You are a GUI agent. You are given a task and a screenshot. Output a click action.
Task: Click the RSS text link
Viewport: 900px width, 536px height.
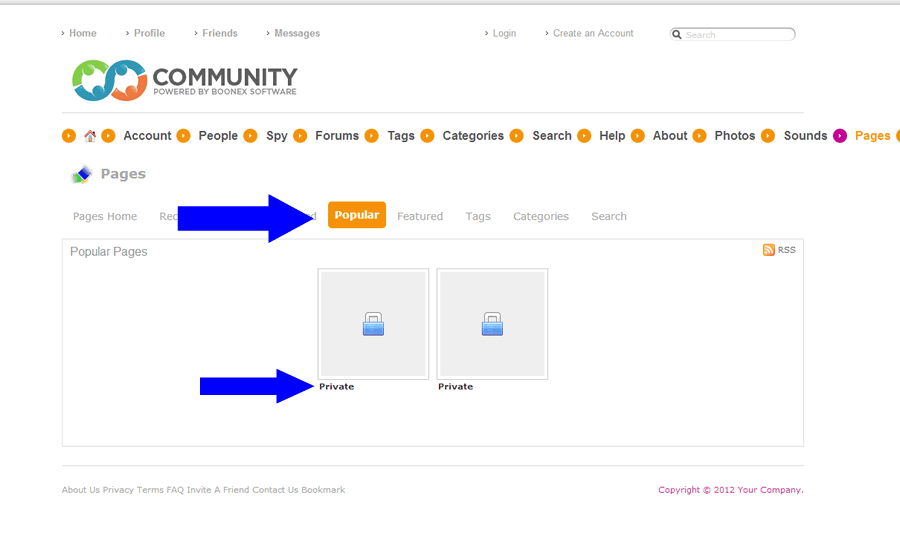click(x=786, y=250)
